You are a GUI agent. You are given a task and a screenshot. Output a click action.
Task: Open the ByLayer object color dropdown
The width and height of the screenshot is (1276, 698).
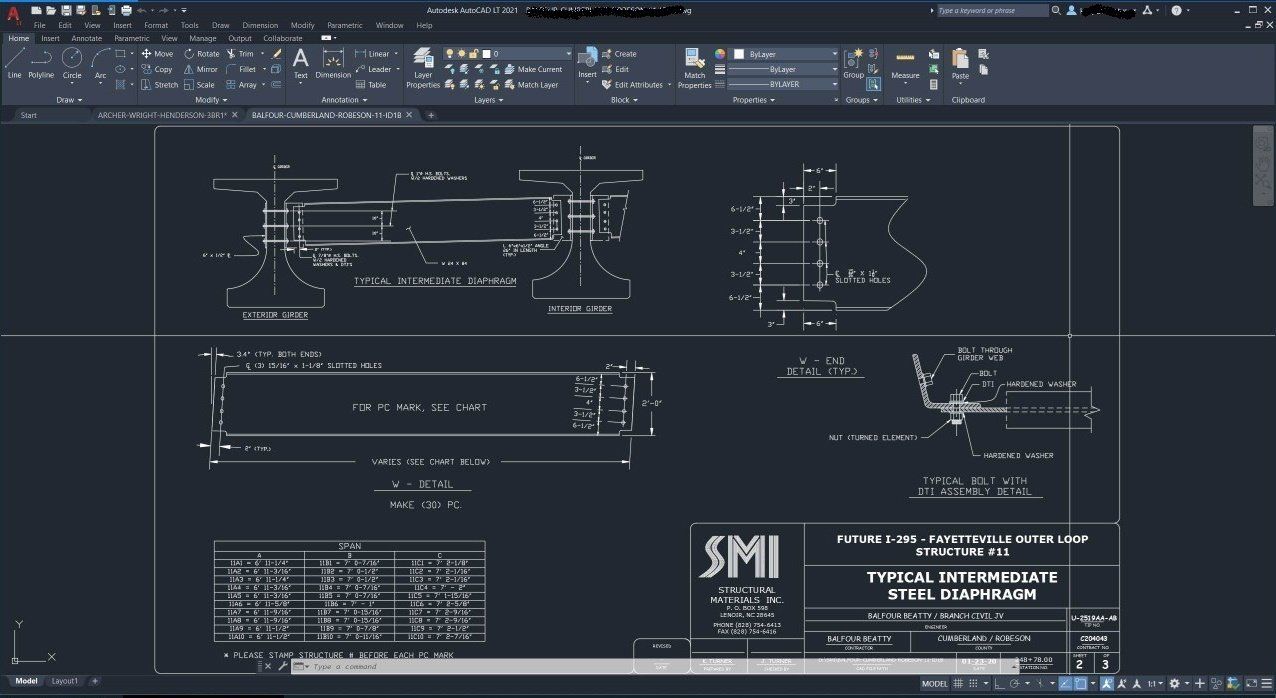[x=785, y=54]
